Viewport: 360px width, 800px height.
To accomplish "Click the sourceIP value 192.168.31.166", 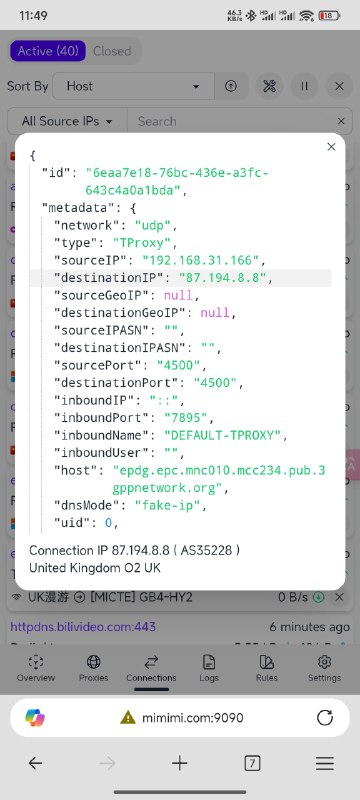I will tap(201, 260).
